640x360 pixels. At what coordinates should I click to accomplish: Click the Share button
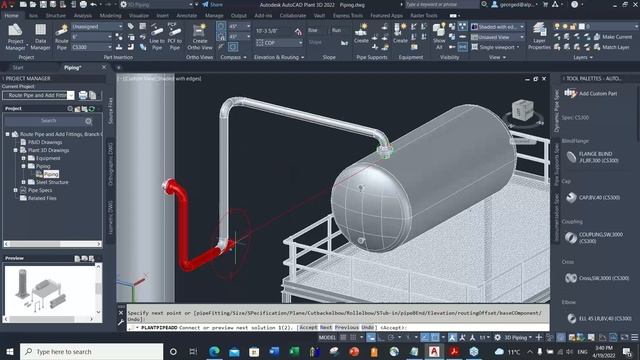click(213, 4)
